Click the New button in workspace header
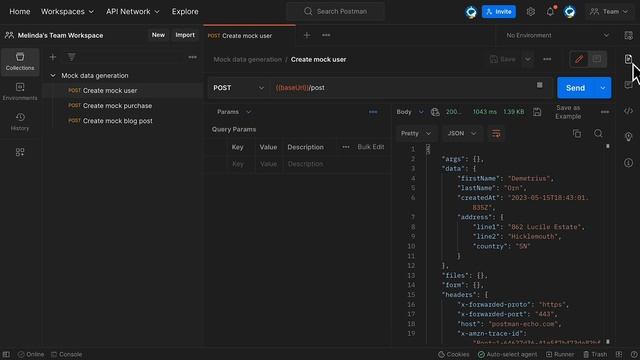 158,35
